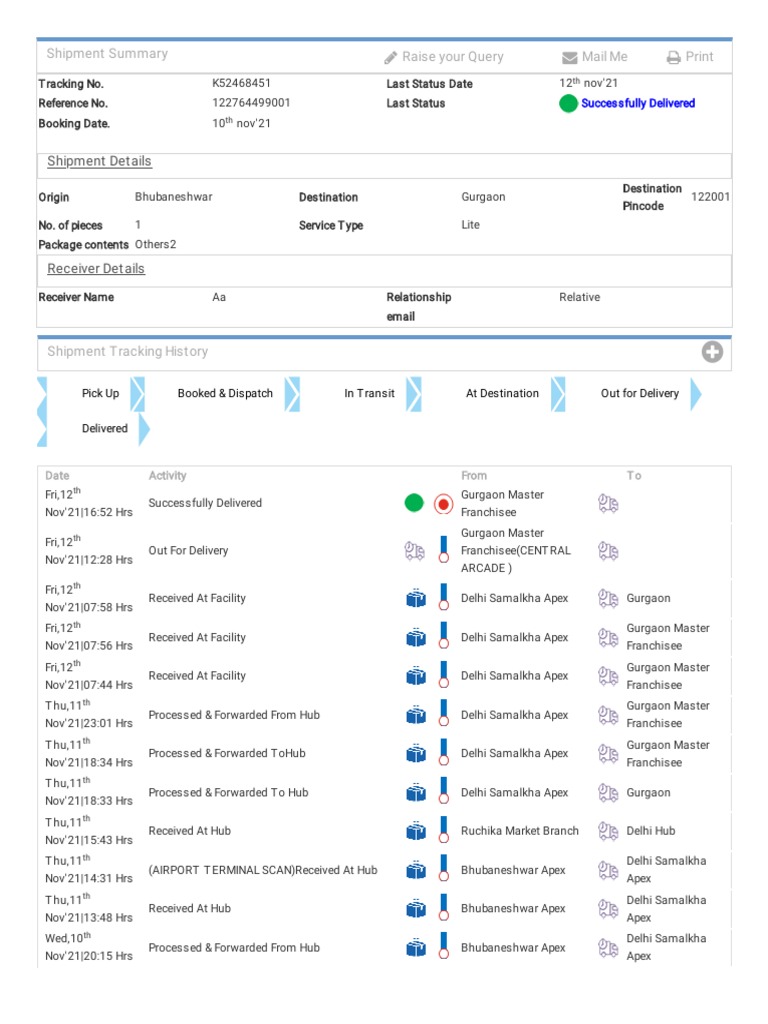Screen dimensions: 768x1024
Task: Select the Delivered stage
Action: 105,429
